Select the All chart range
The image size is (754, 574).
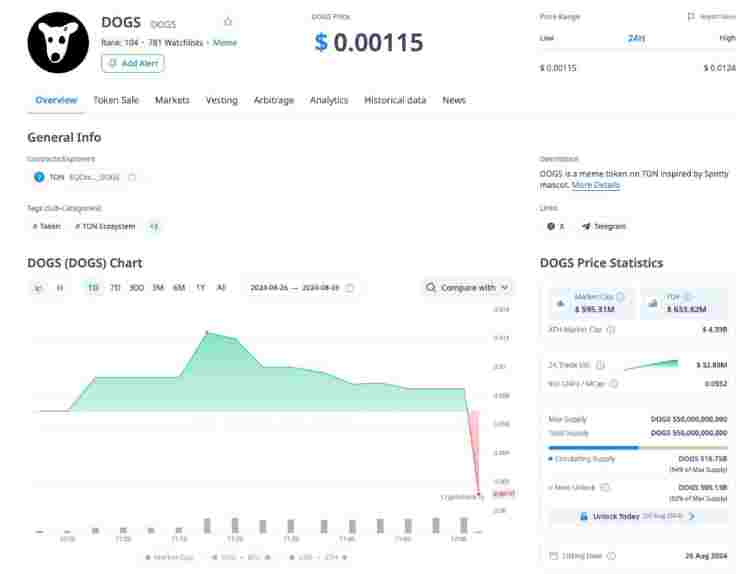tap(221, 288)
